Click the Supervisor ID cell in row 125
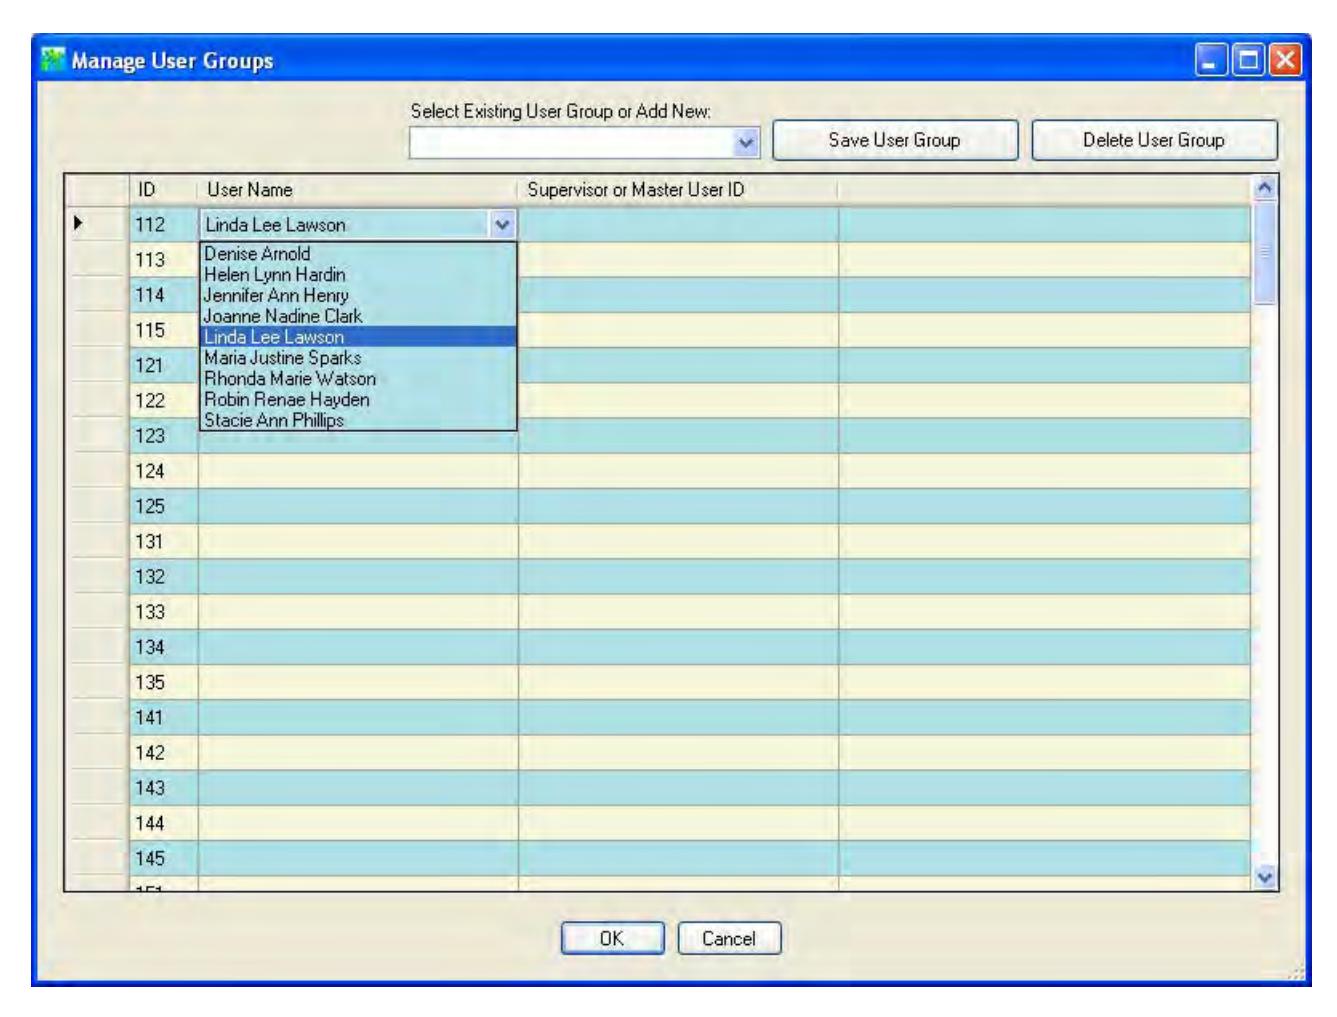Image resolution: width=1337 pixels, height=1017 pixels. pyautogui.click(x=678, y=506)
